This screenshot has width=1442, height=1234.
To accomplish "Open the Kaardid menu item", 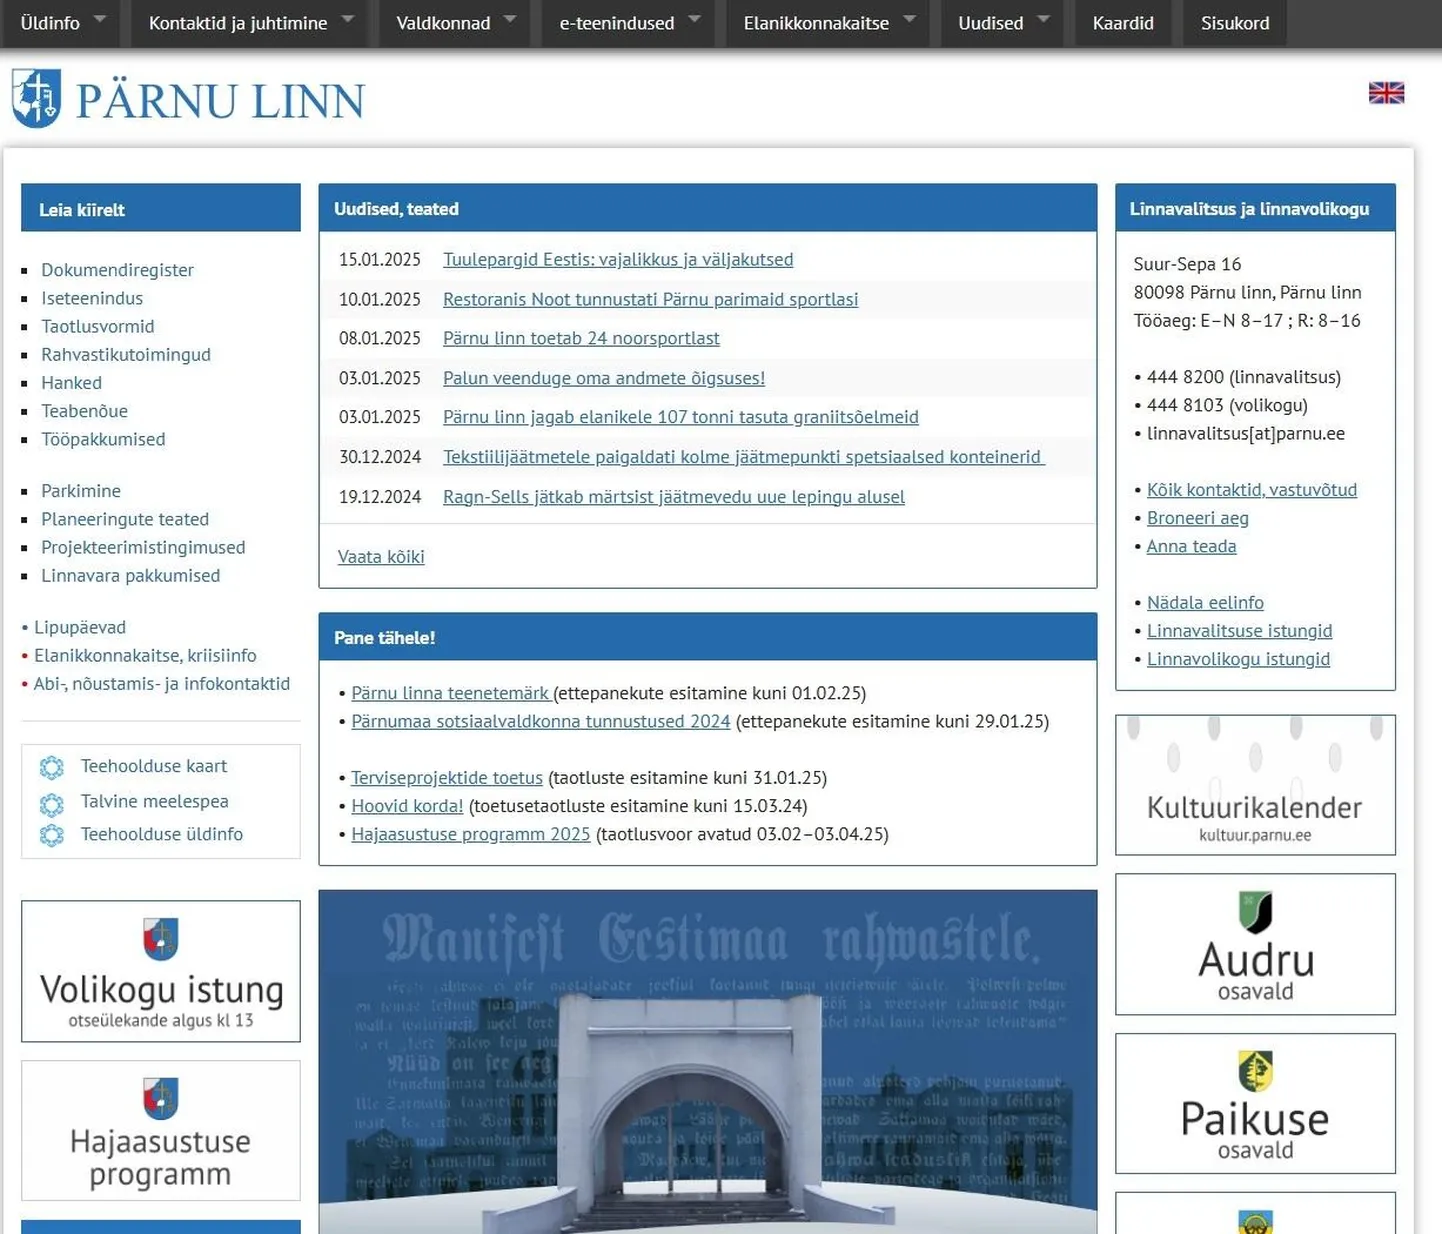I will click(1123, 23).
